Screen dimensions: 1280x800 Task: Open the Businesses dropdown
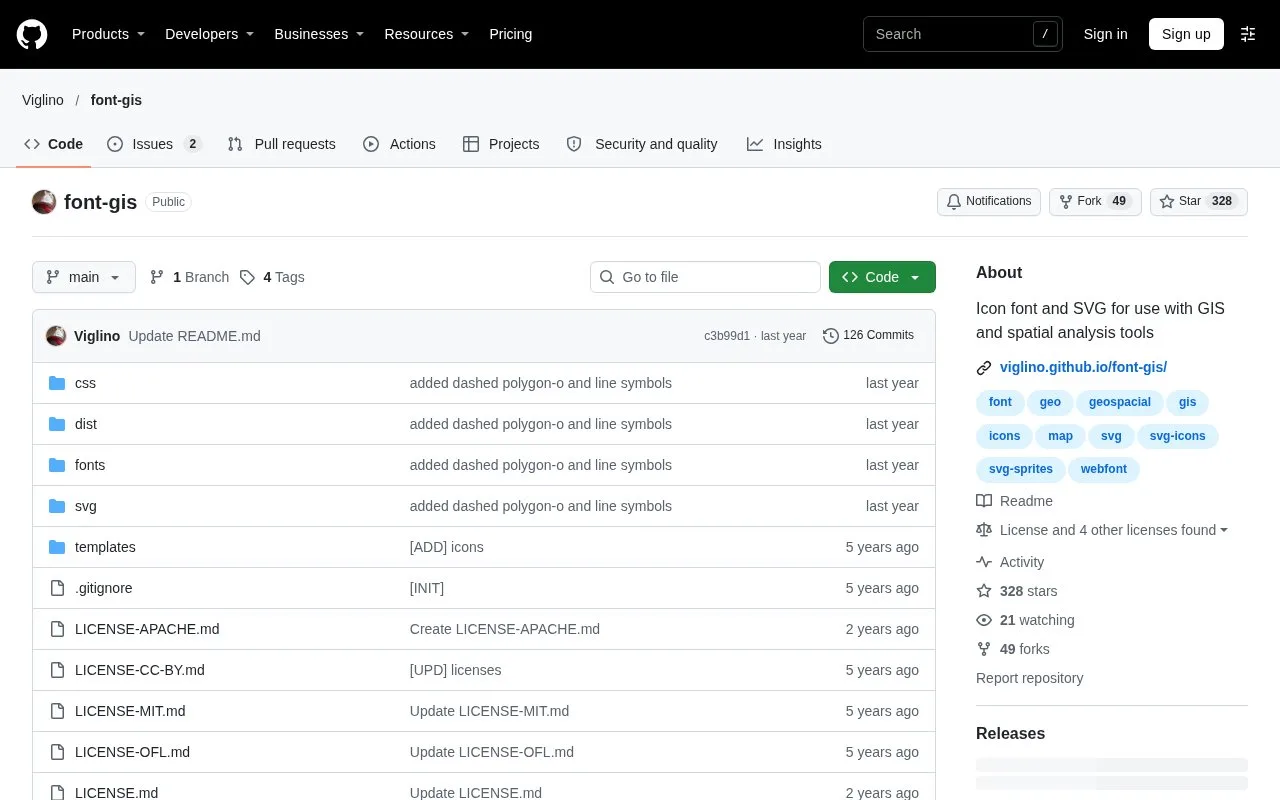[x=319, y=34]
